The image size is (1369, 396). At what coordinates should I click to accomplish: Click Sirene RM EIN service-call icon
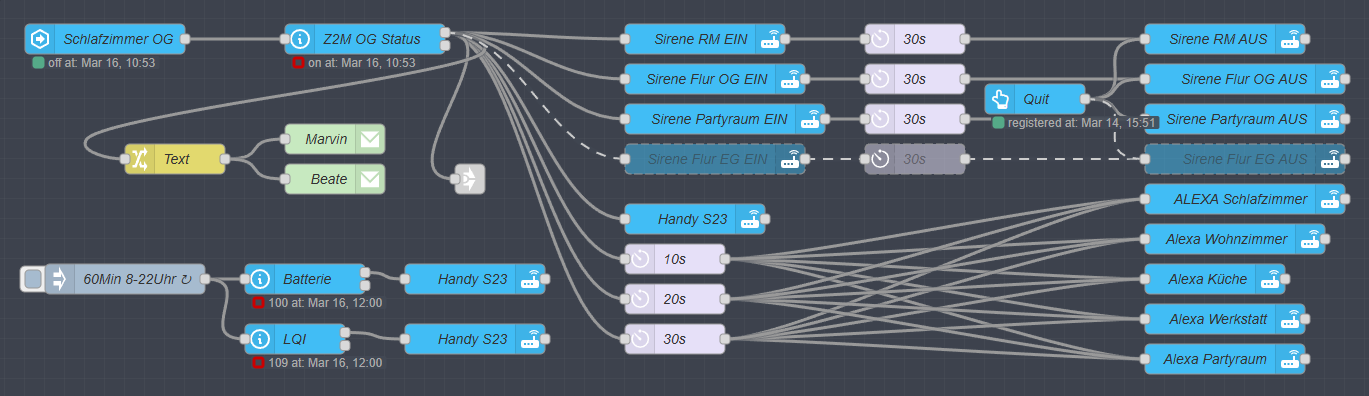(770, 39)
